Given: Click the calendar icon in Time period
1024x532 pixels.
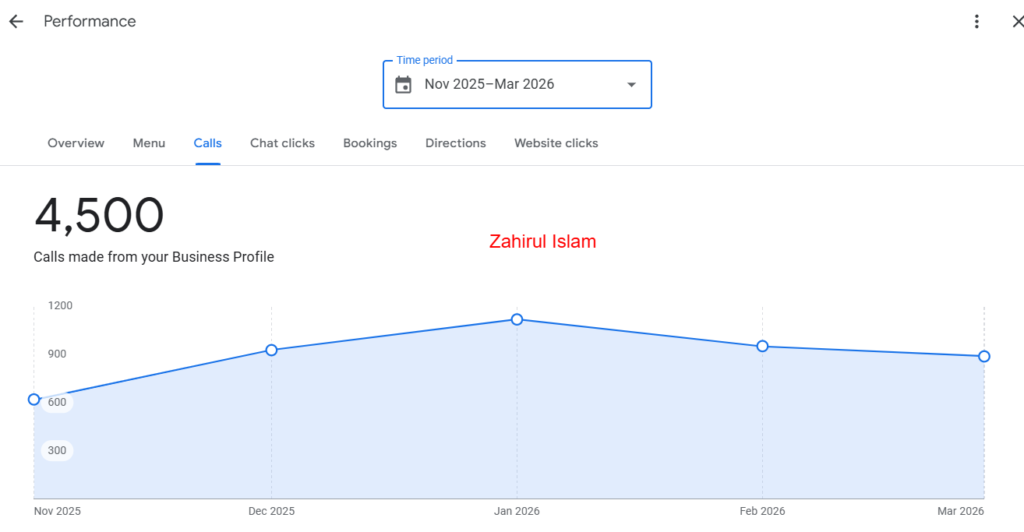Looking at the screenshot, I should (x=403, y=84).
